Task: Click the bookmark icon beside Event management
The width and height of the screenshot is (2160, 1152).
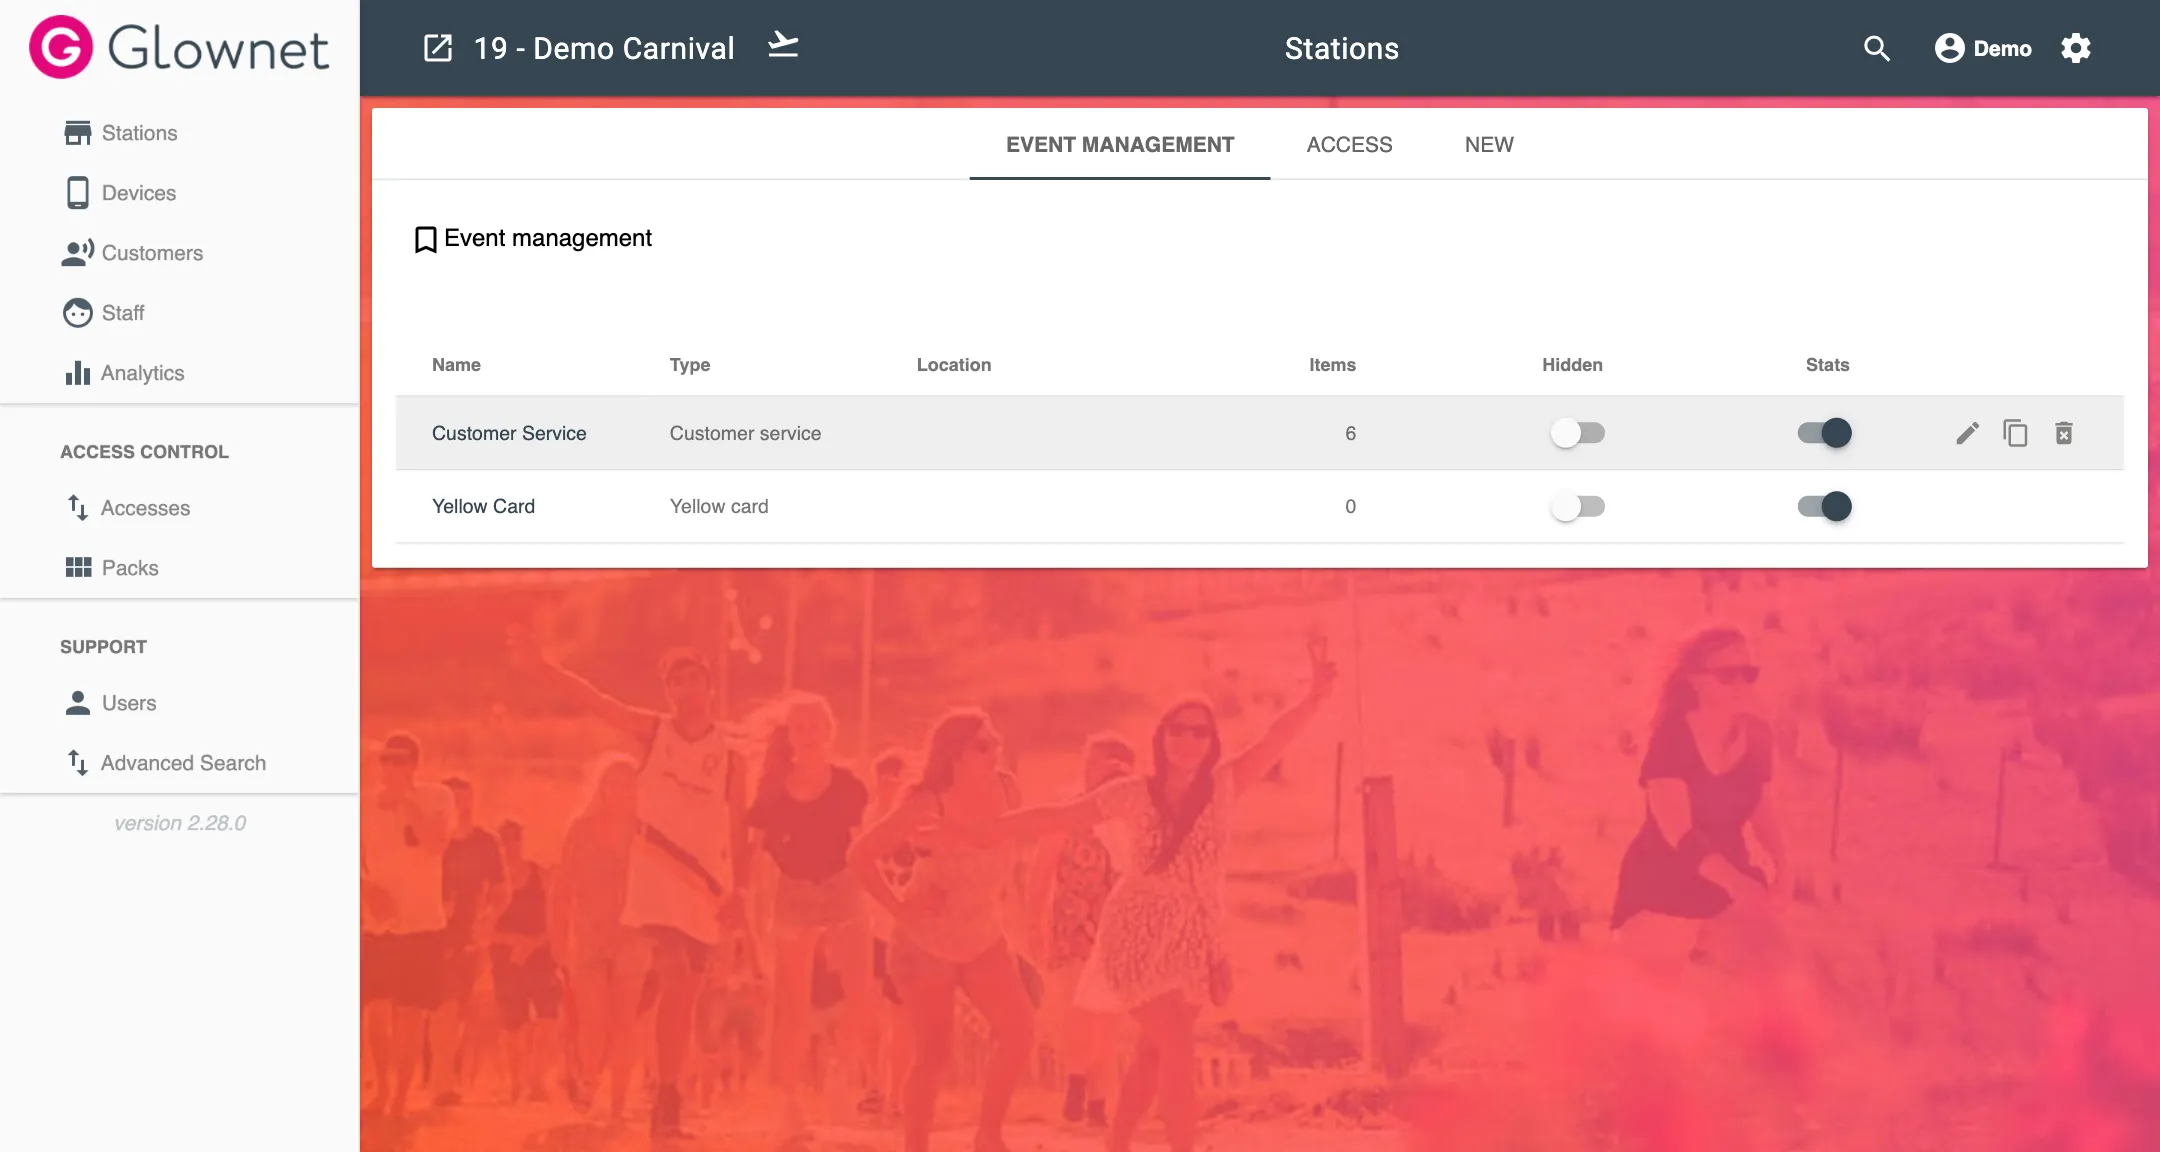Action: pos(426,239)
